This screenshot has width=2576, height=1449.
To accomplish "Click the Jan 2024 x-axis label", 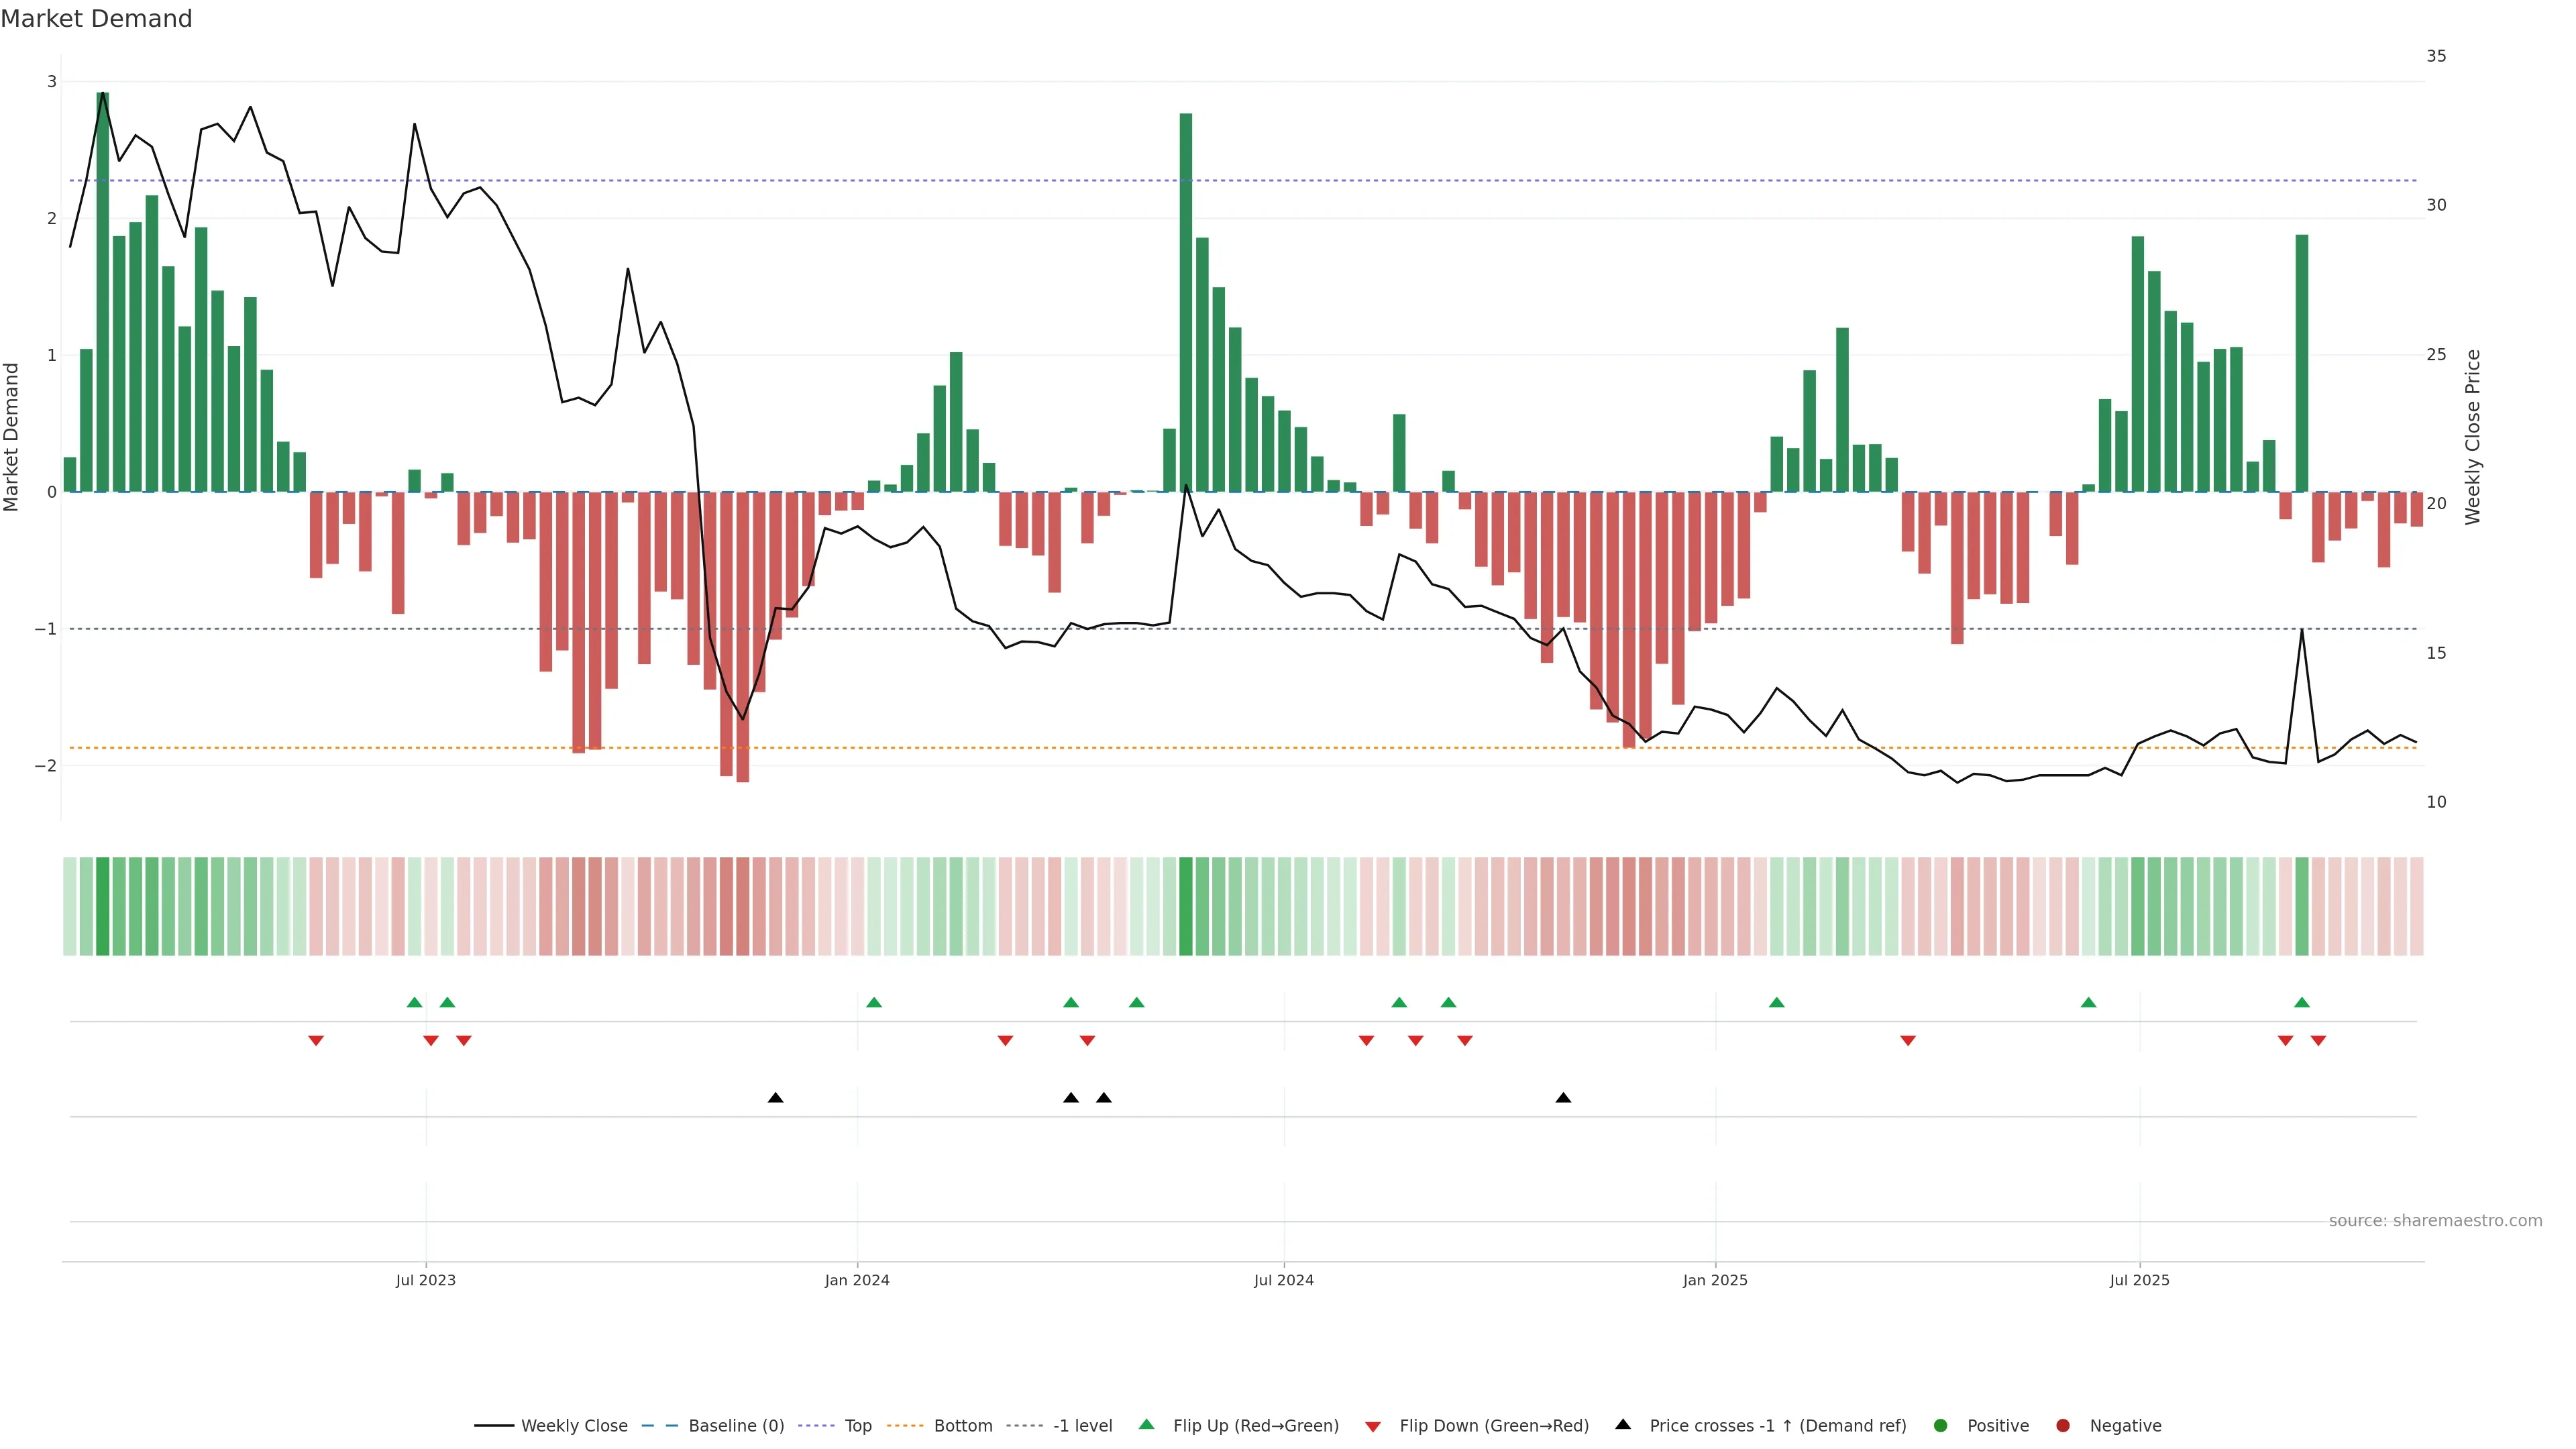I will [857, 1280].
